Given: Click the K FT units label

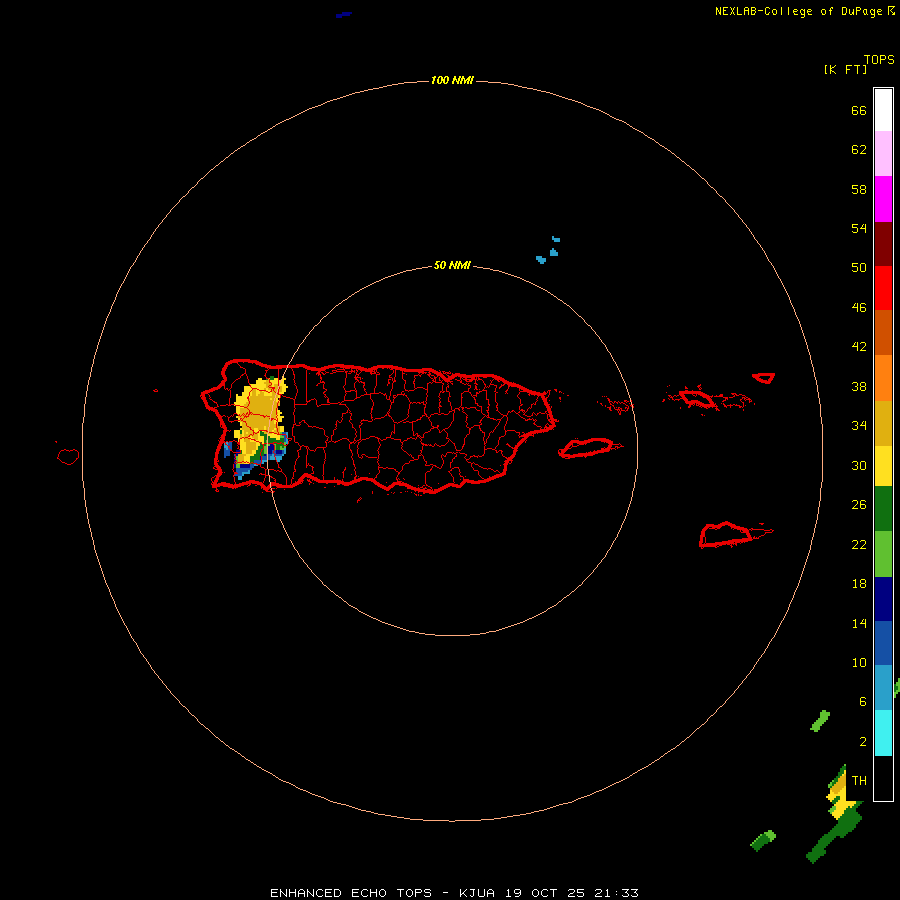Looking at the screenshot, I should point(845,69).
